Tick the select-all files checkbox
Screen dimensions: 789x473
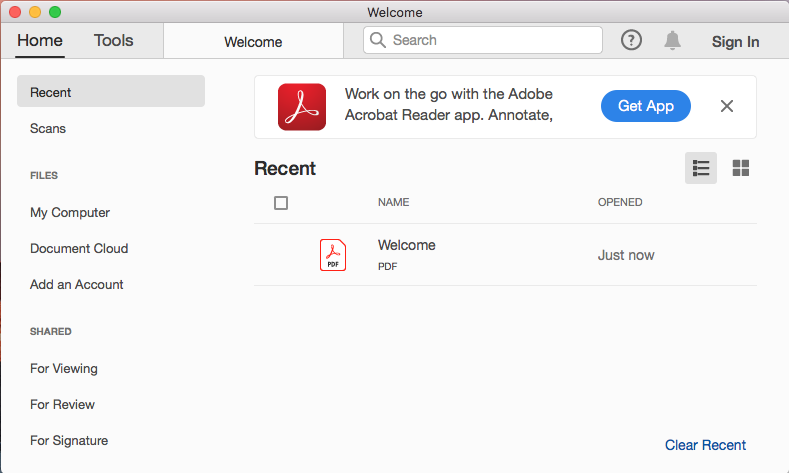tap(281, 203)
